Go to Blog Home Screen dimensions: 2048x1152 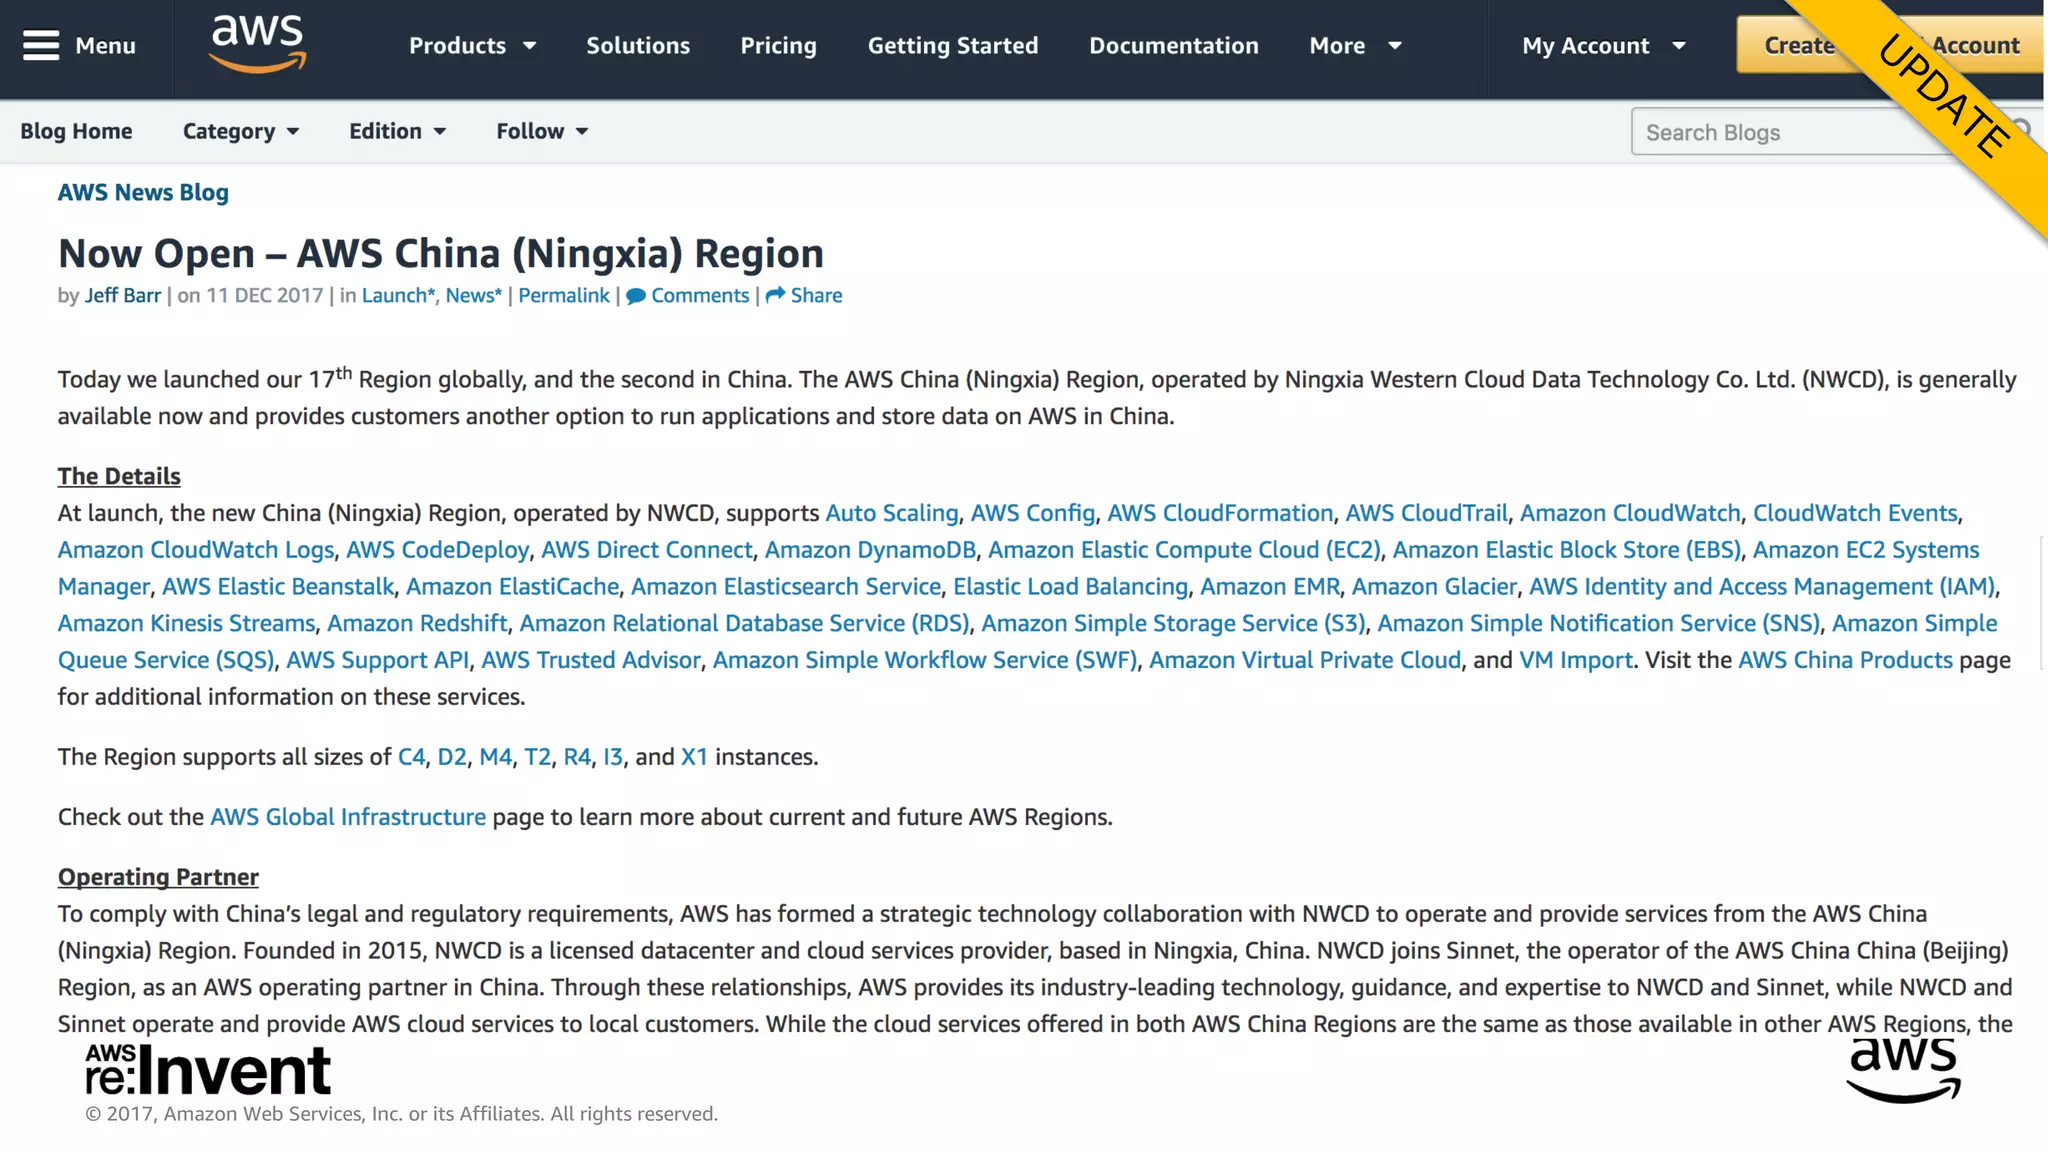76,132
